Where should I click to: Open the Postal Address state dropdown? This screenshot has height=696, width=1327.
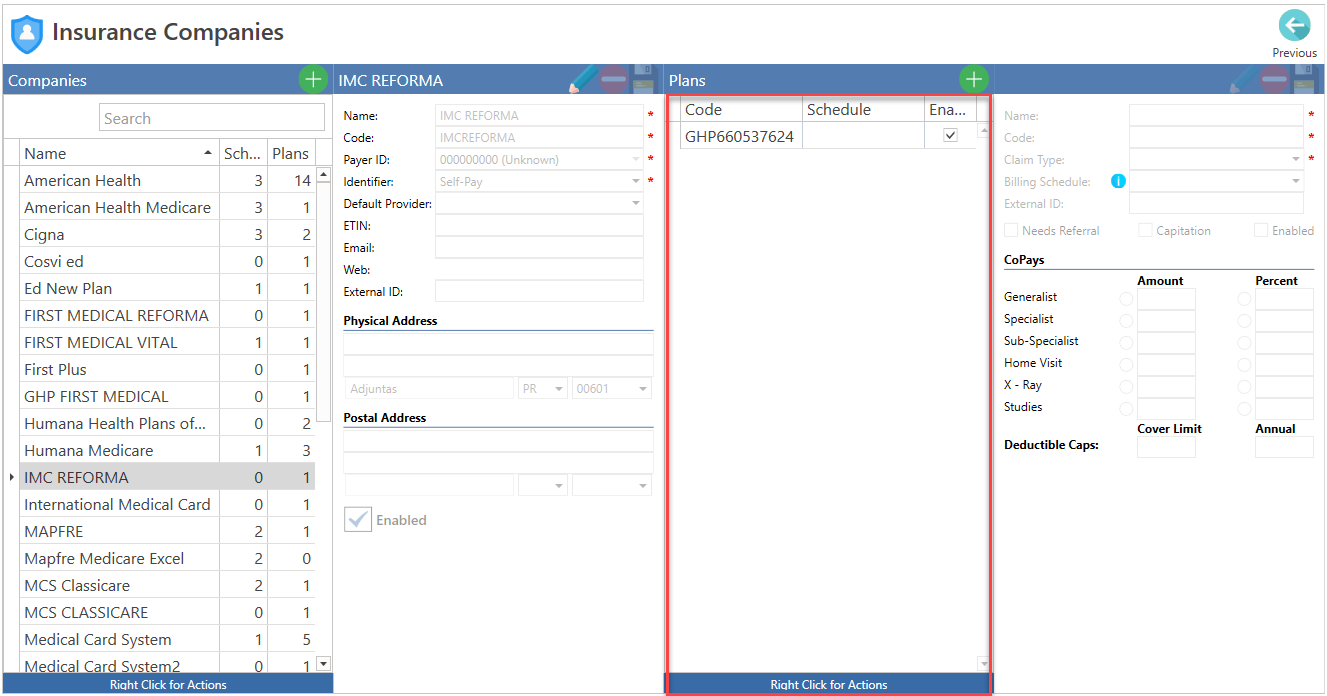point(558,485)
